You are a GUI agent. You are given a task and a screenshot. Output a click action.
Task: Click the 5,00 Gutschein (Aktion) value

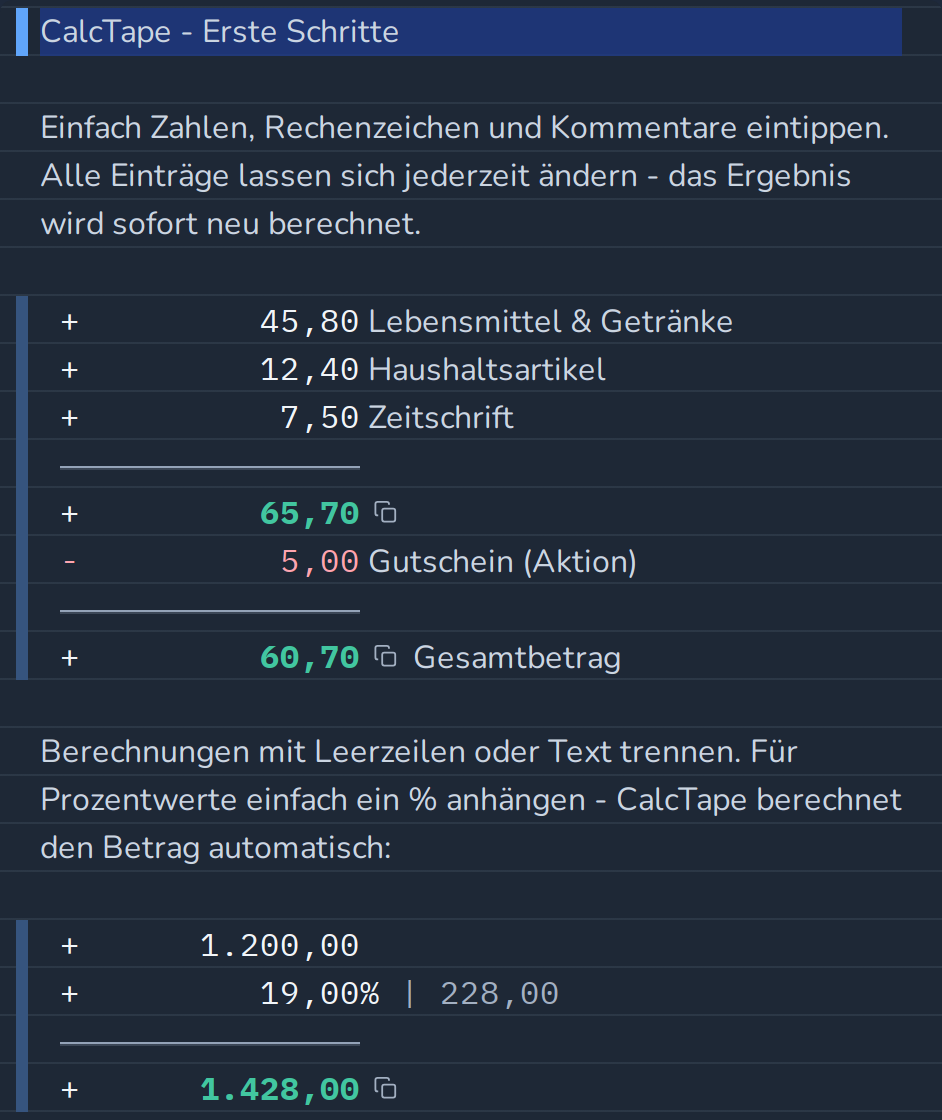coord(319,562)
